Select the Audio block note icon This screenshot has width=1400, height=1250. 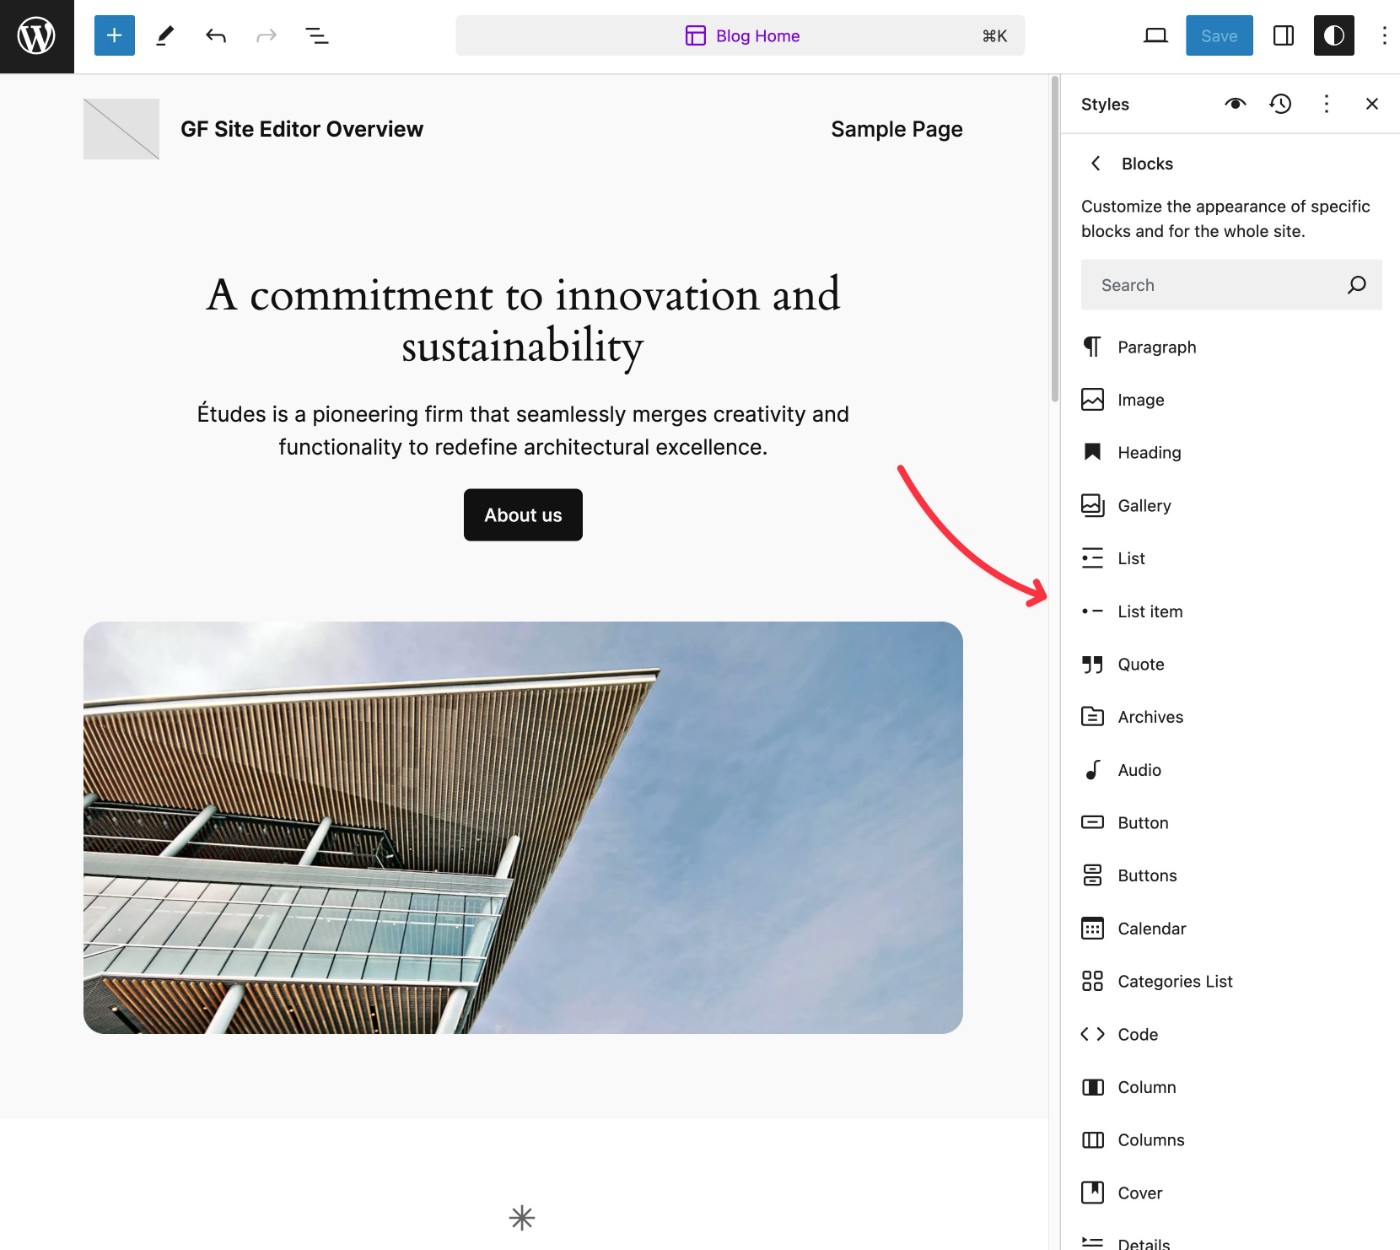[1093, 770]
